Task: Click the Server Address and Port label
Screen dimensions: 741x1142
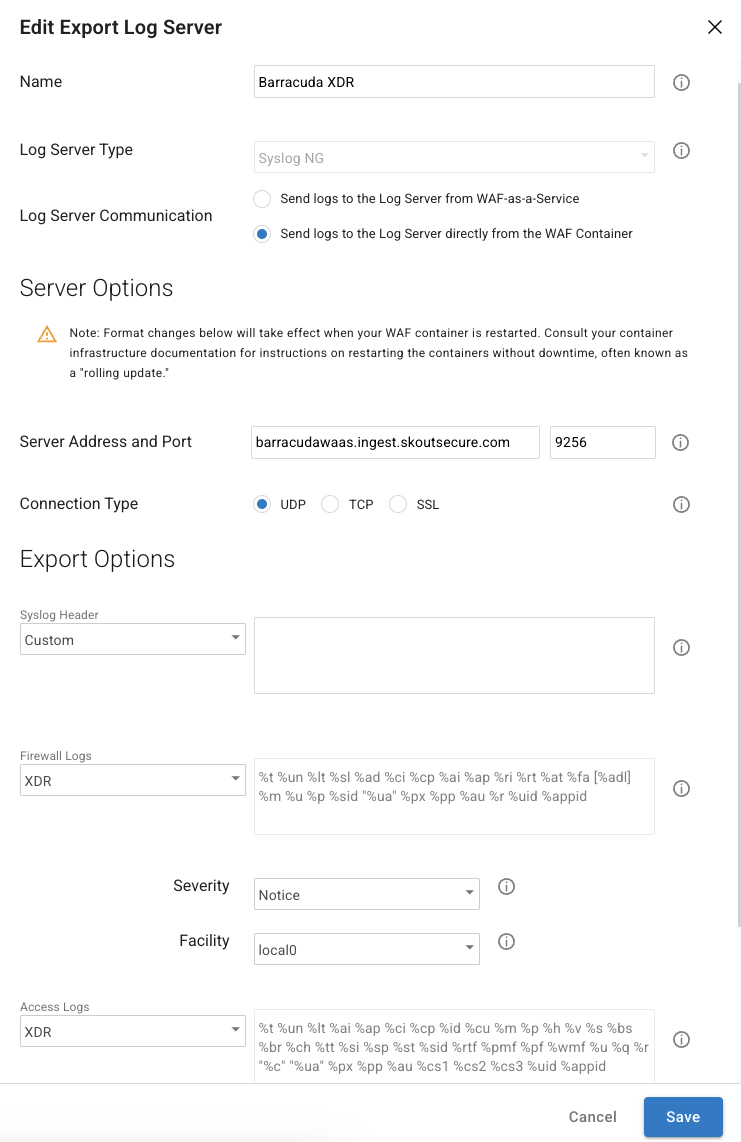Action: [x=106, y=442]
